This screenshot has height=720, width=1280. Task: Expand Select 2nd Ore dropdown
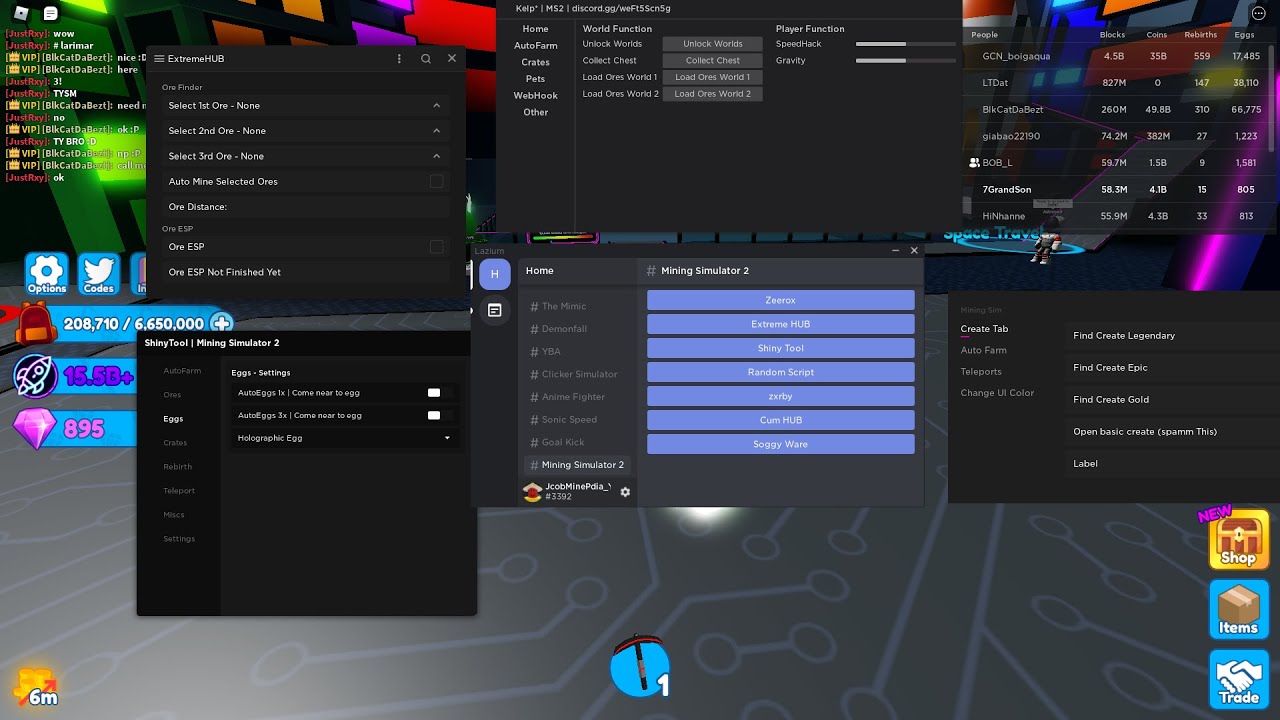point(306,131)
